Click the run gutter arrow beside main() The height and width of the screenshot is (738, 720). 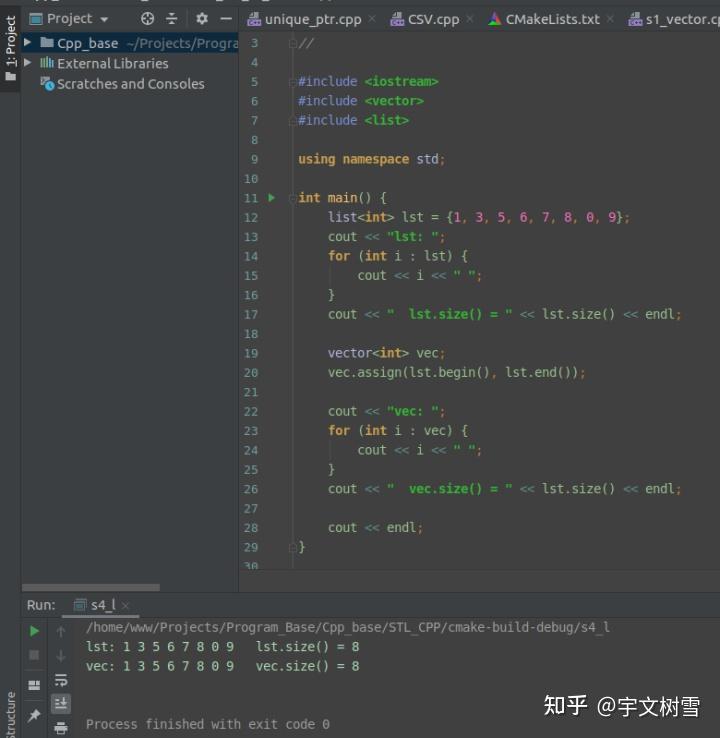tap(272, 198)
